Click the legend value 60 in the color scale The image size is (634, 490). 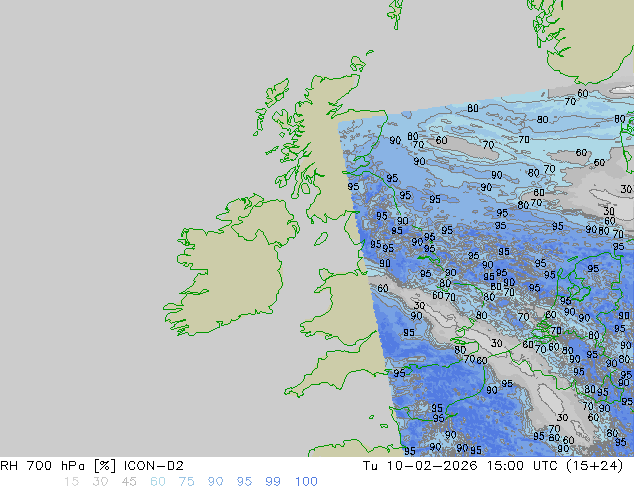click(x=158, y=482)
